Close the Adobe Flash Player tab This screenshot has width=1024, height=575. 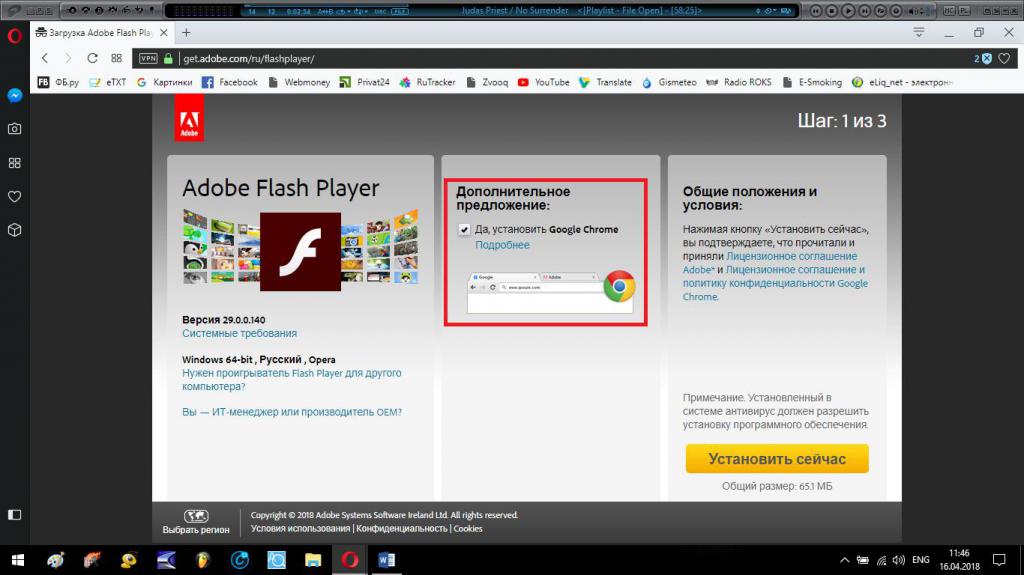pos(163,32)
